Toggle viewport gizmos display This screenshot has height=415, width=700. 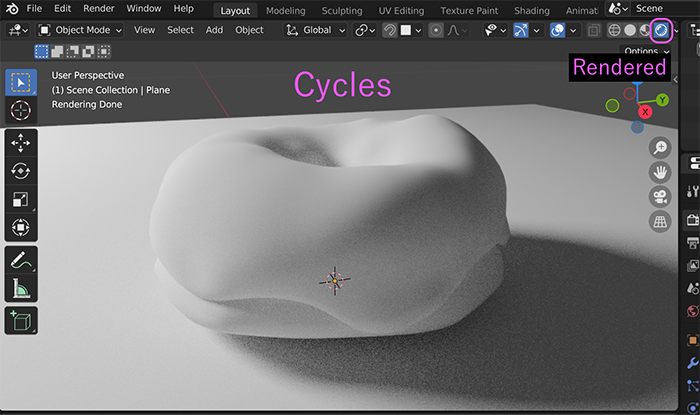[521, 30]
